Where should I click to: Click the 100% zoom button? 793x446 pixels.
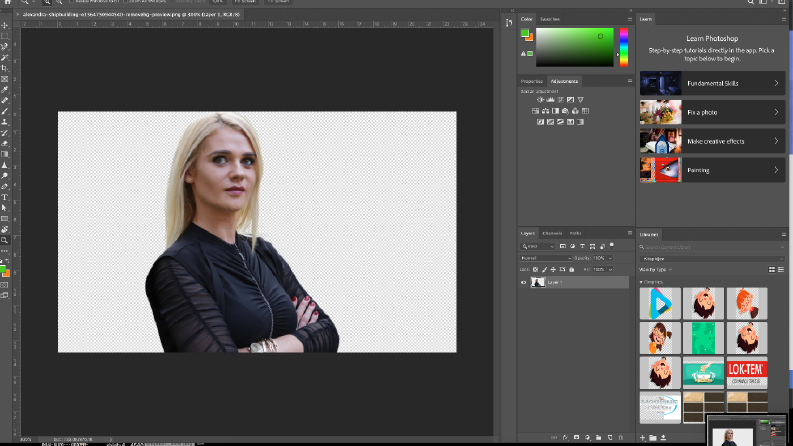coord(217,2)
